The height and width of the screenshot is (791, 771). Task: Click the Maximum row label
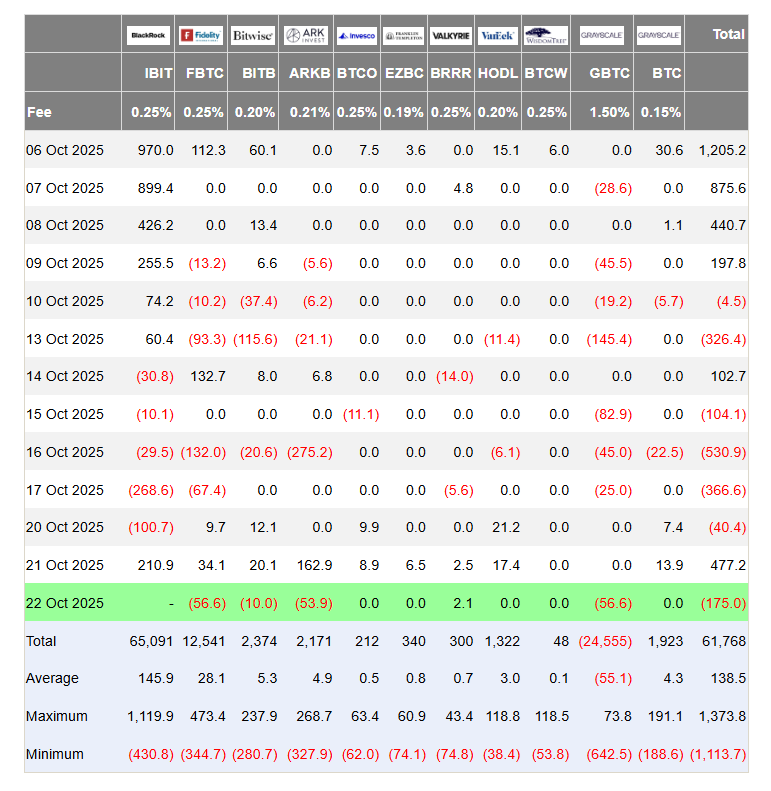click(56, 716)
